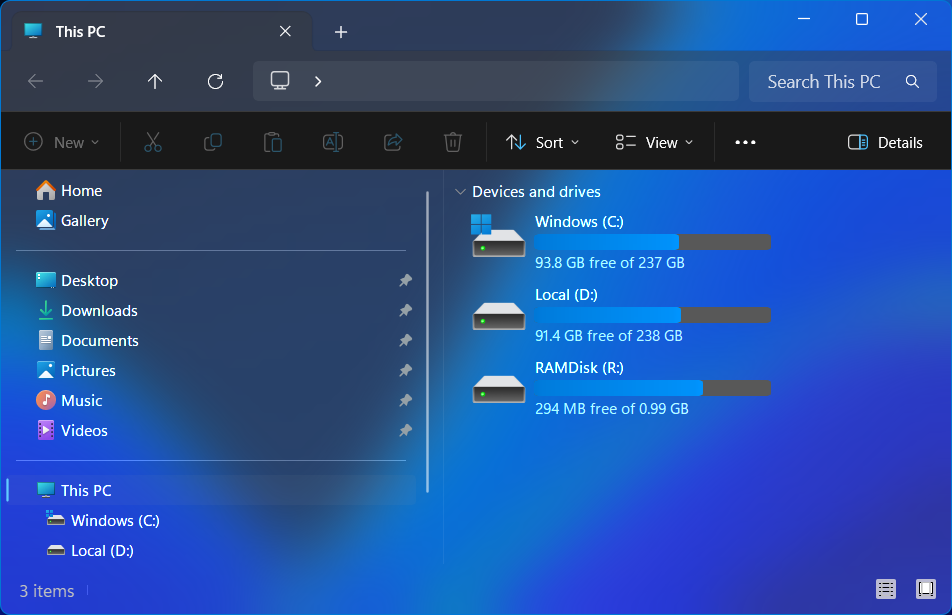Screen dimensions: 952x615
Task: Open the New dropdown
Action: (x=61, y=142)
